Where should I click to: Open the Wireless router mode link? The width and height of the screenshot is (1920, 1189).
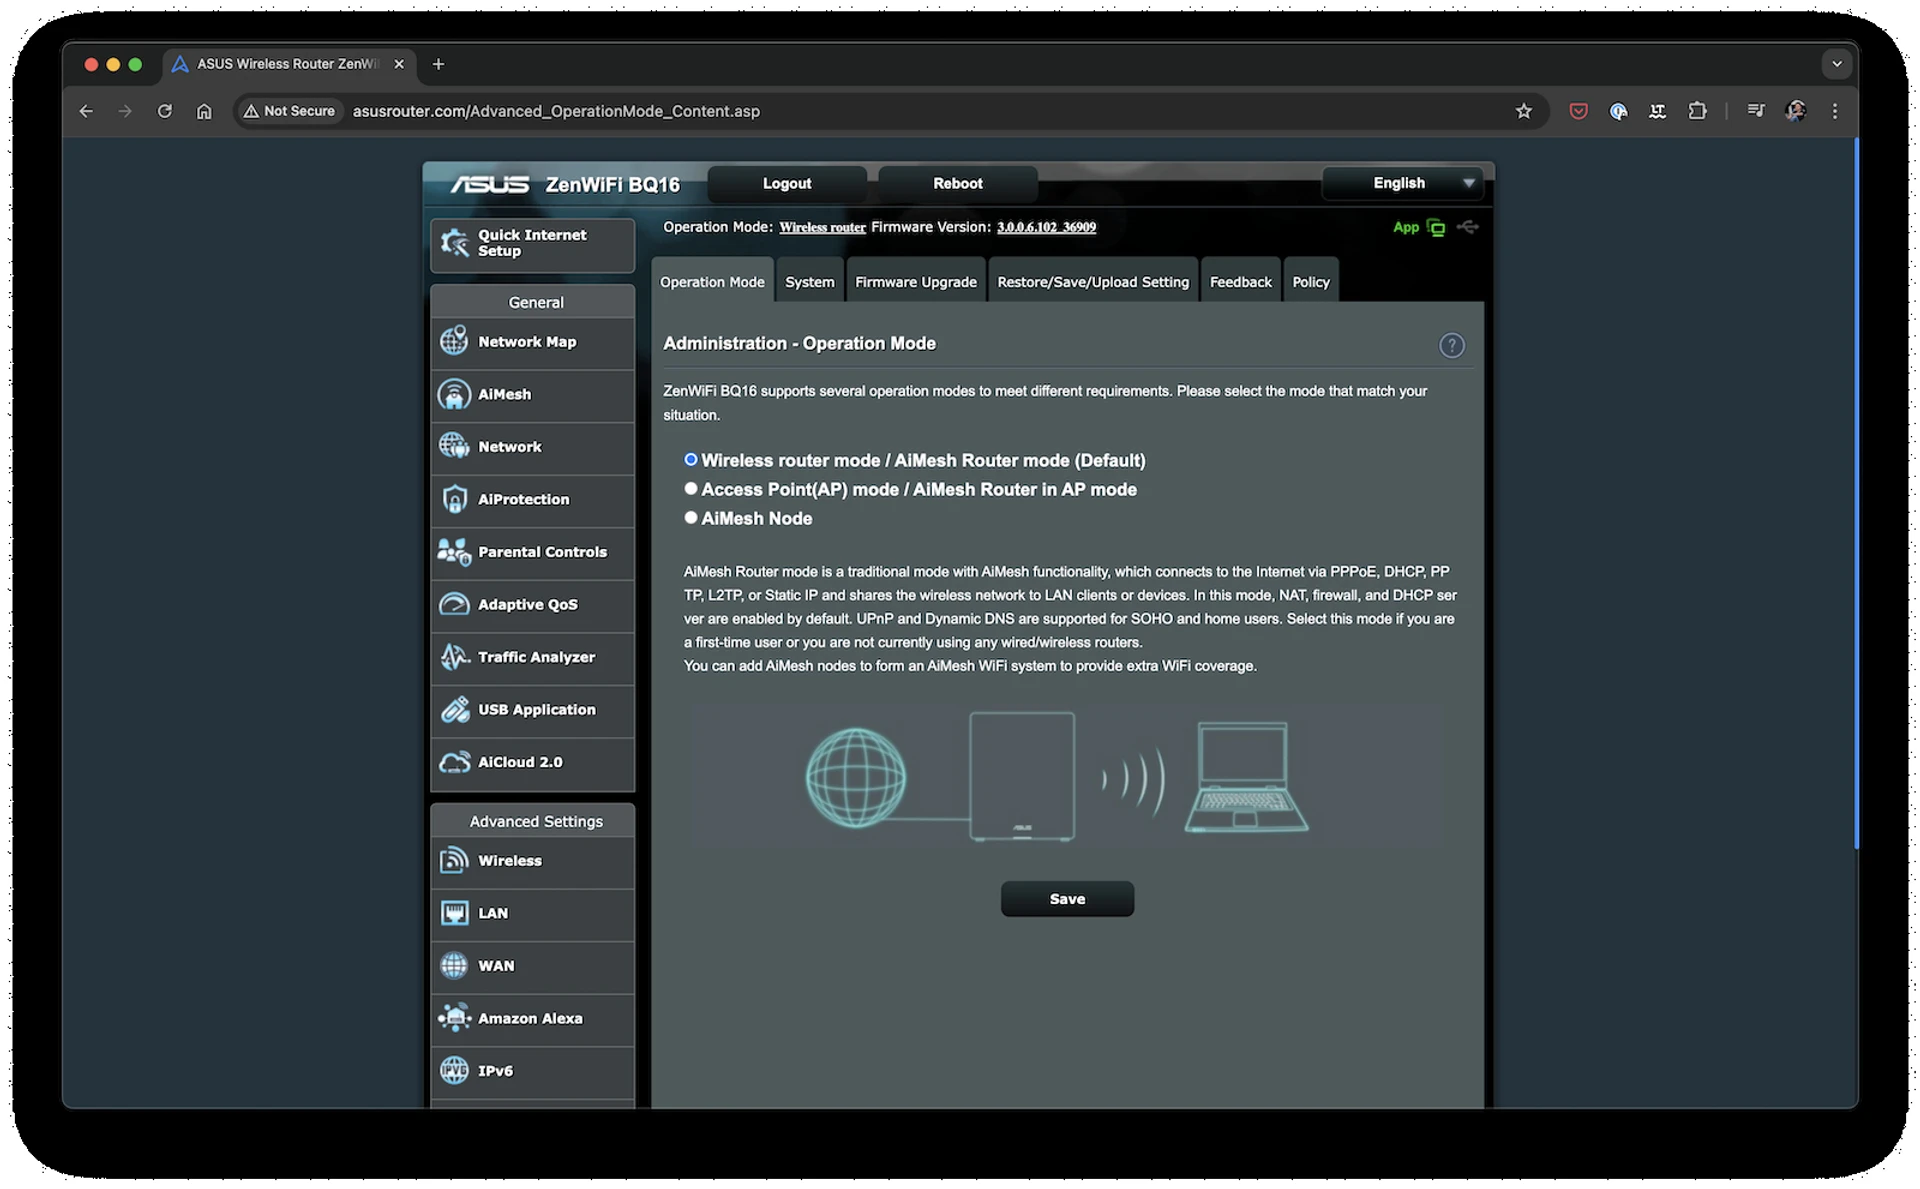tap(822, 228)
